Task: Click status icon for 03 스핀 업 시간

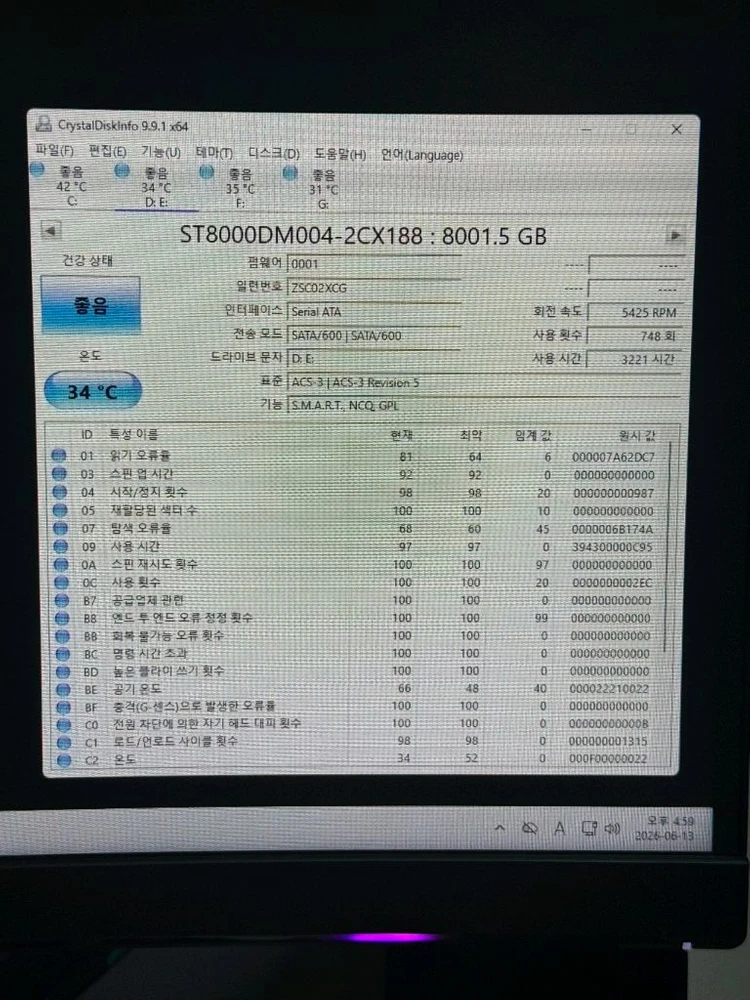Action: coord(59,473)
